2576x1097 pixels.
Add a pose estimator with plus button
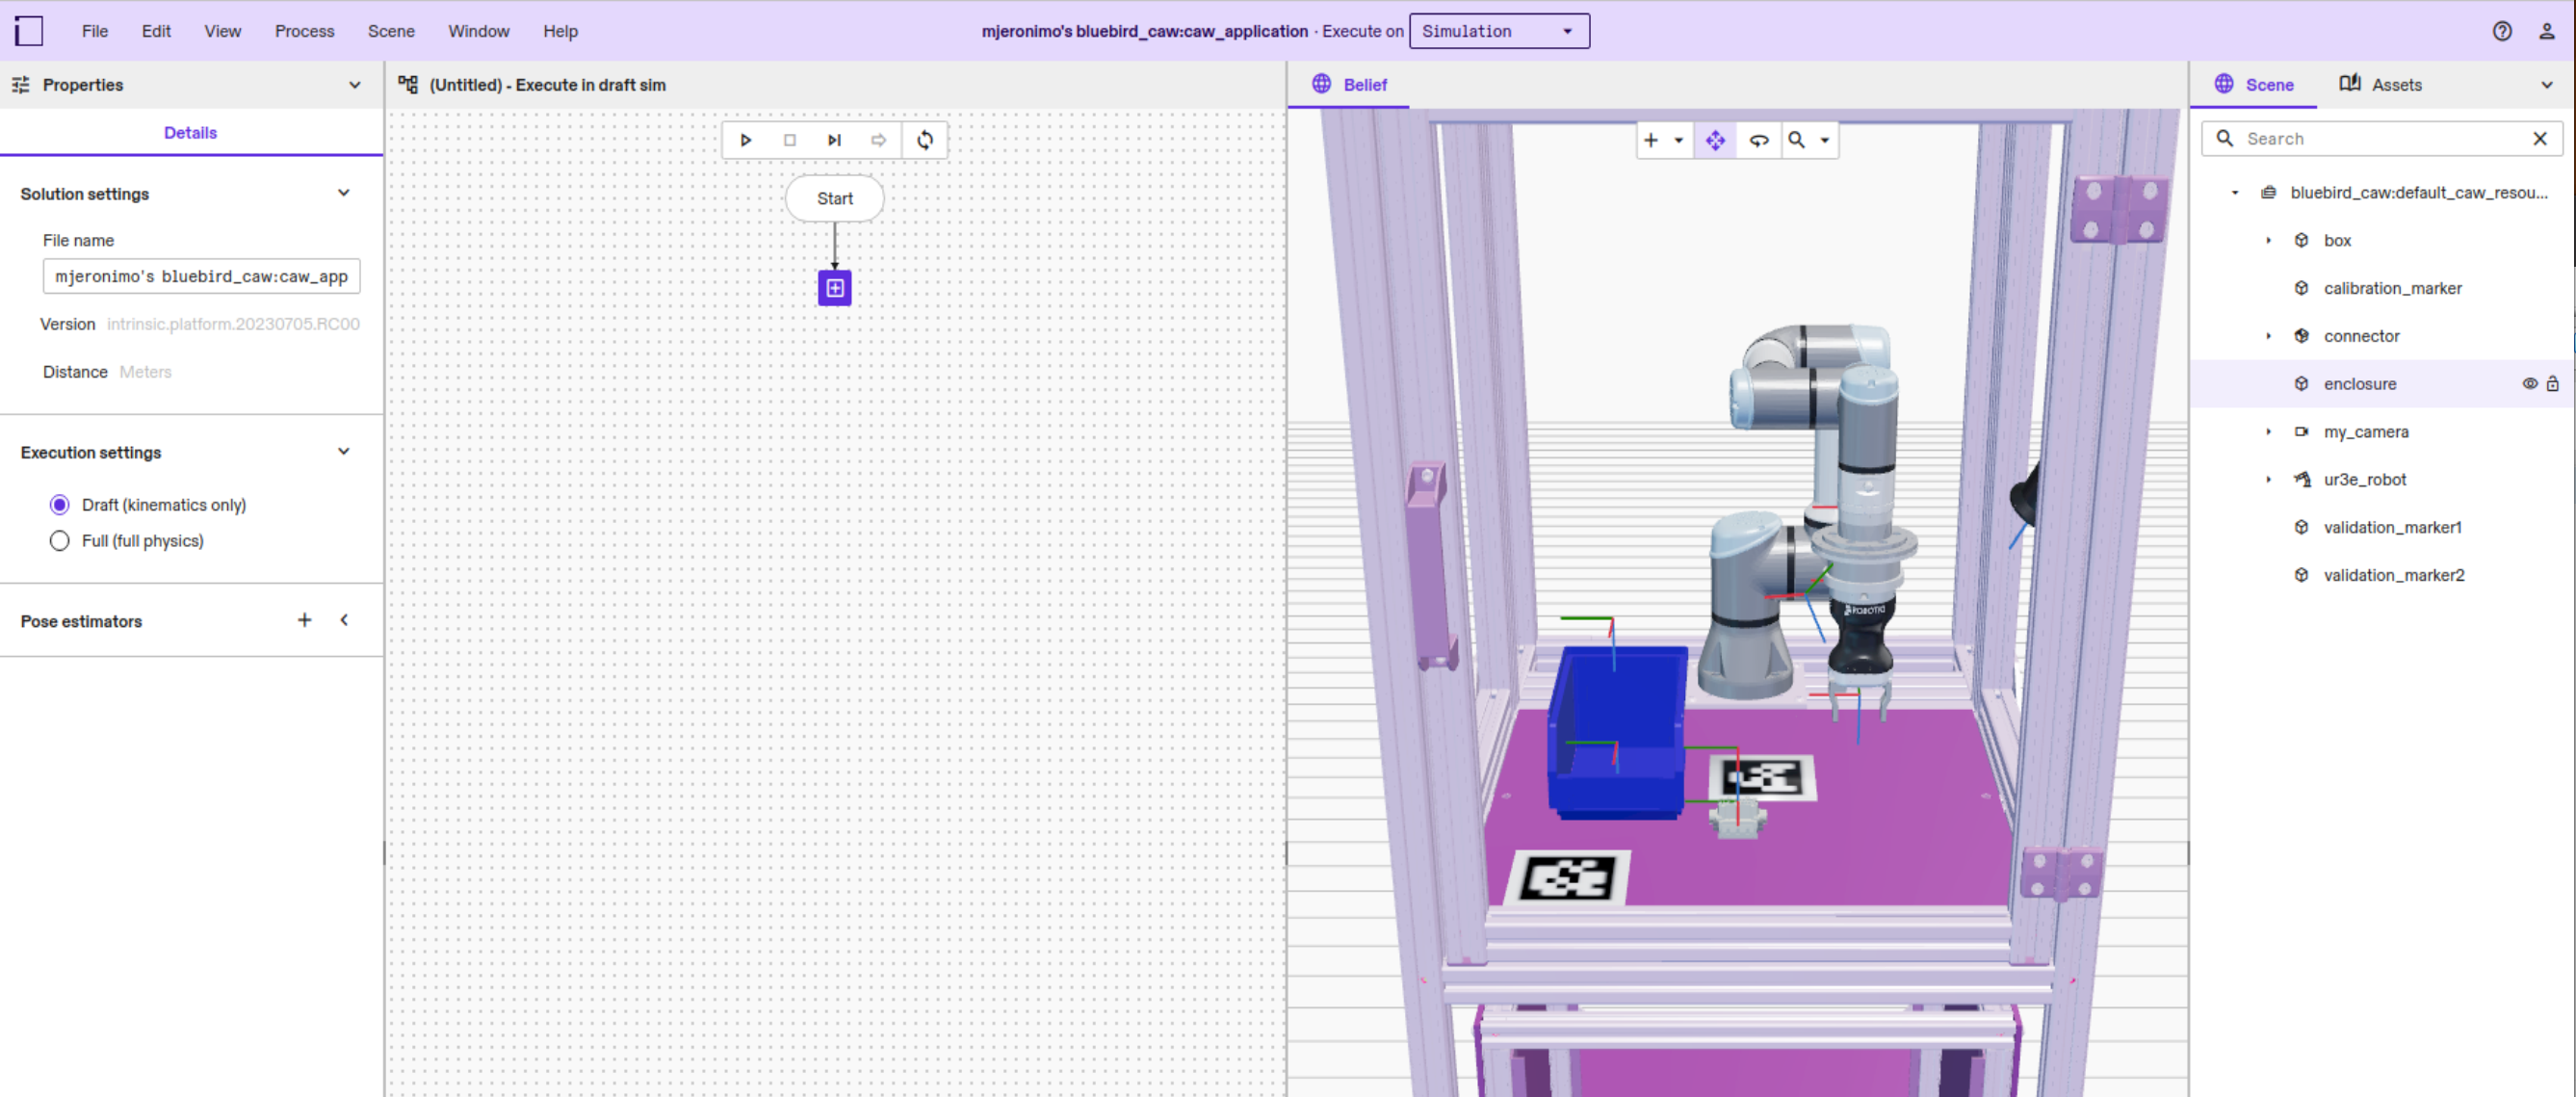(x=304, y=620)
